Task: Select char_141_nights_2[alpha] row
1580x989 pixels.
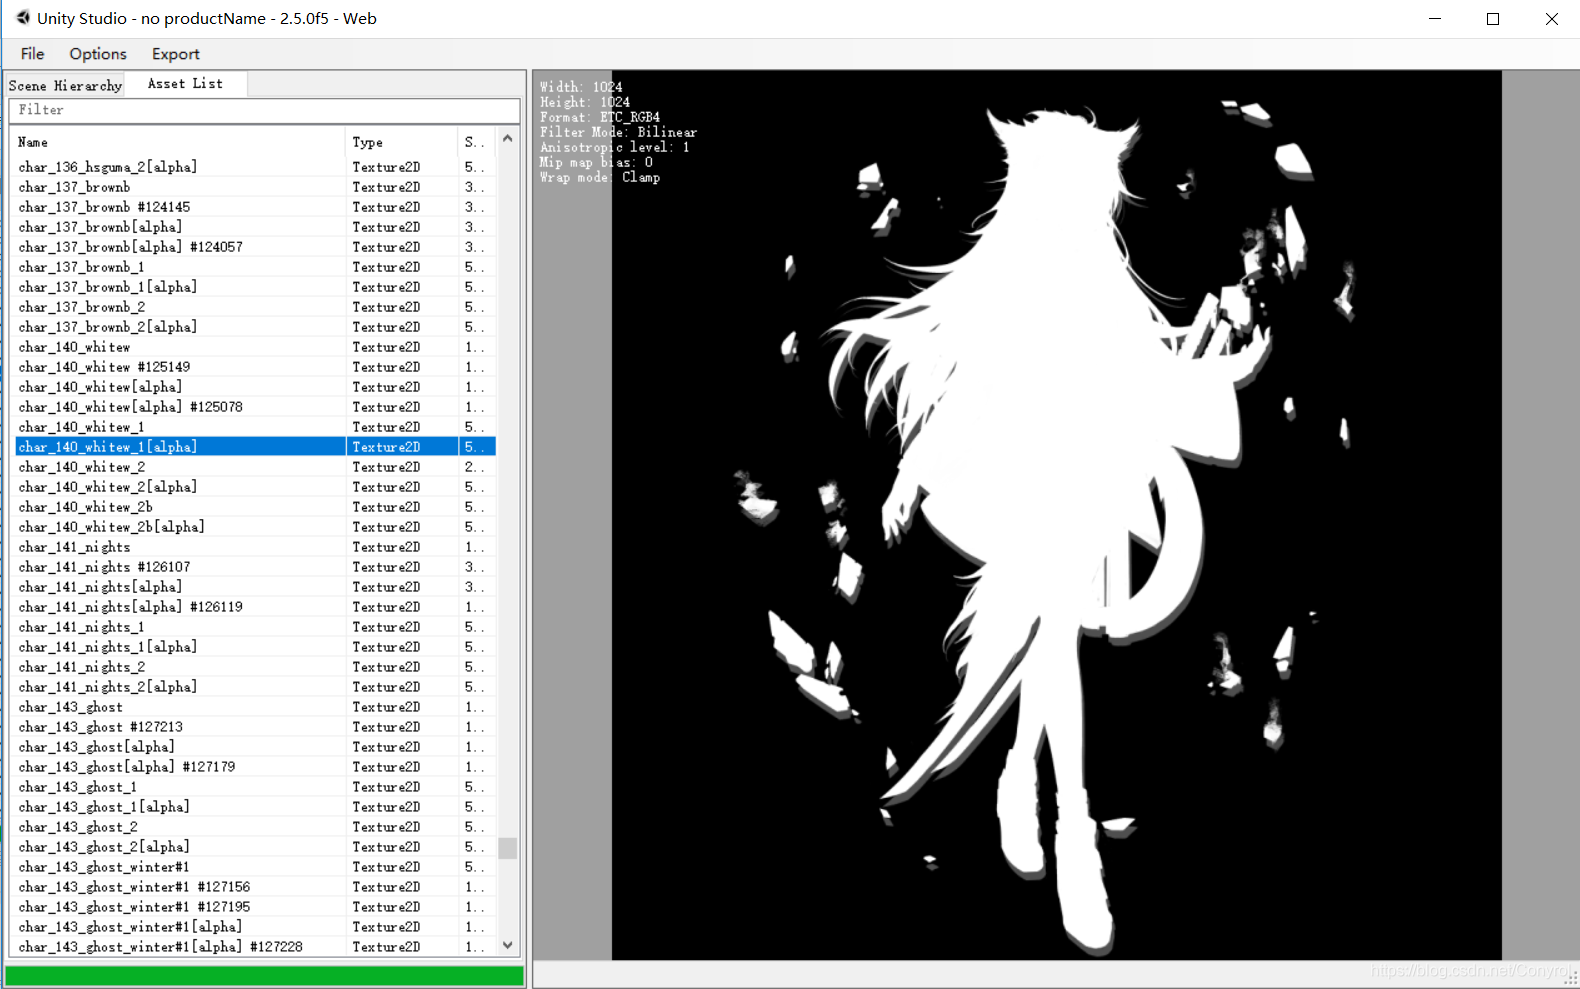Action: [x=255, y=687]
